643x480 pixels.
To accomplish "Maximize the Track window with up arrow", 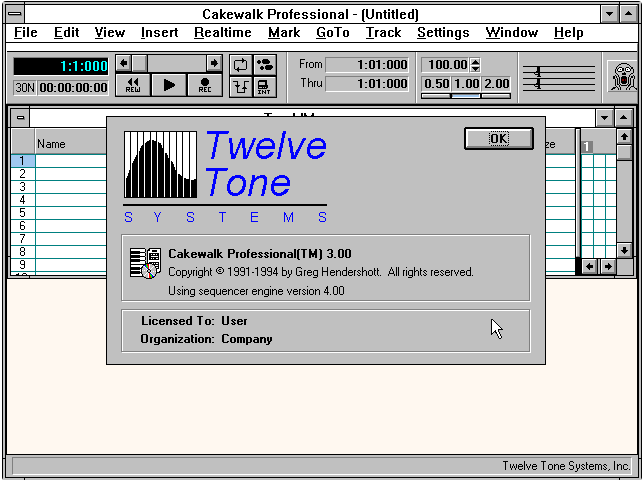I will coord(623,118).
